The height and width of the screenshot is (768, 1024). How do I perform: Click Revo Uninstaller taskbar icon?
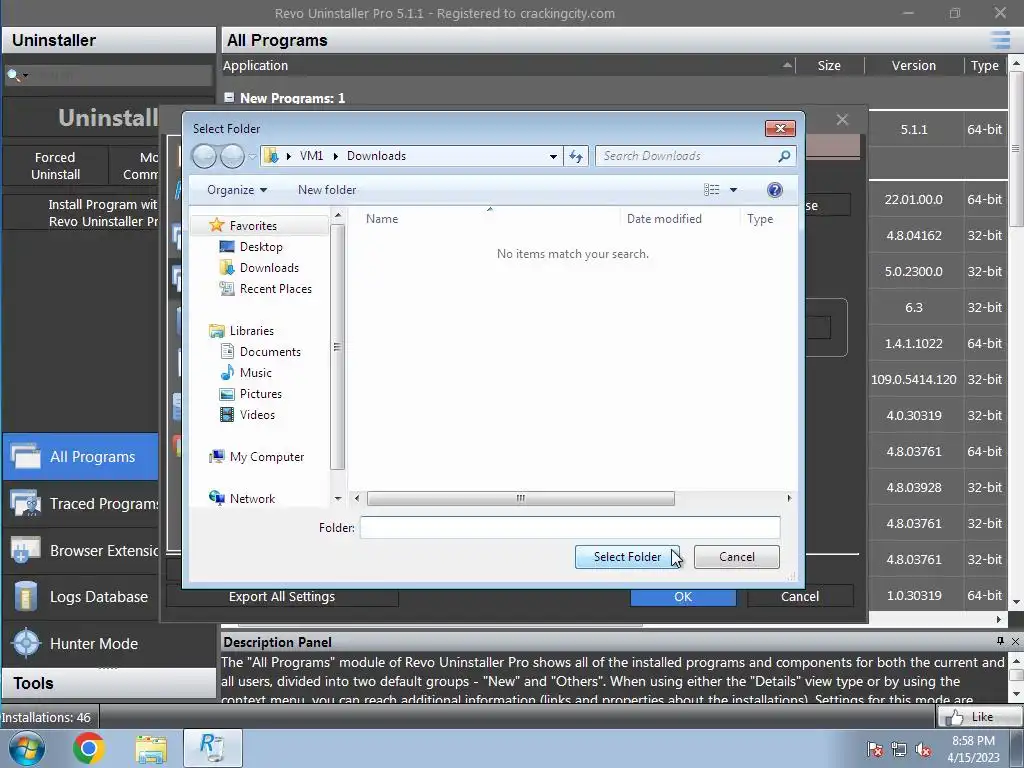coord(213,748)
